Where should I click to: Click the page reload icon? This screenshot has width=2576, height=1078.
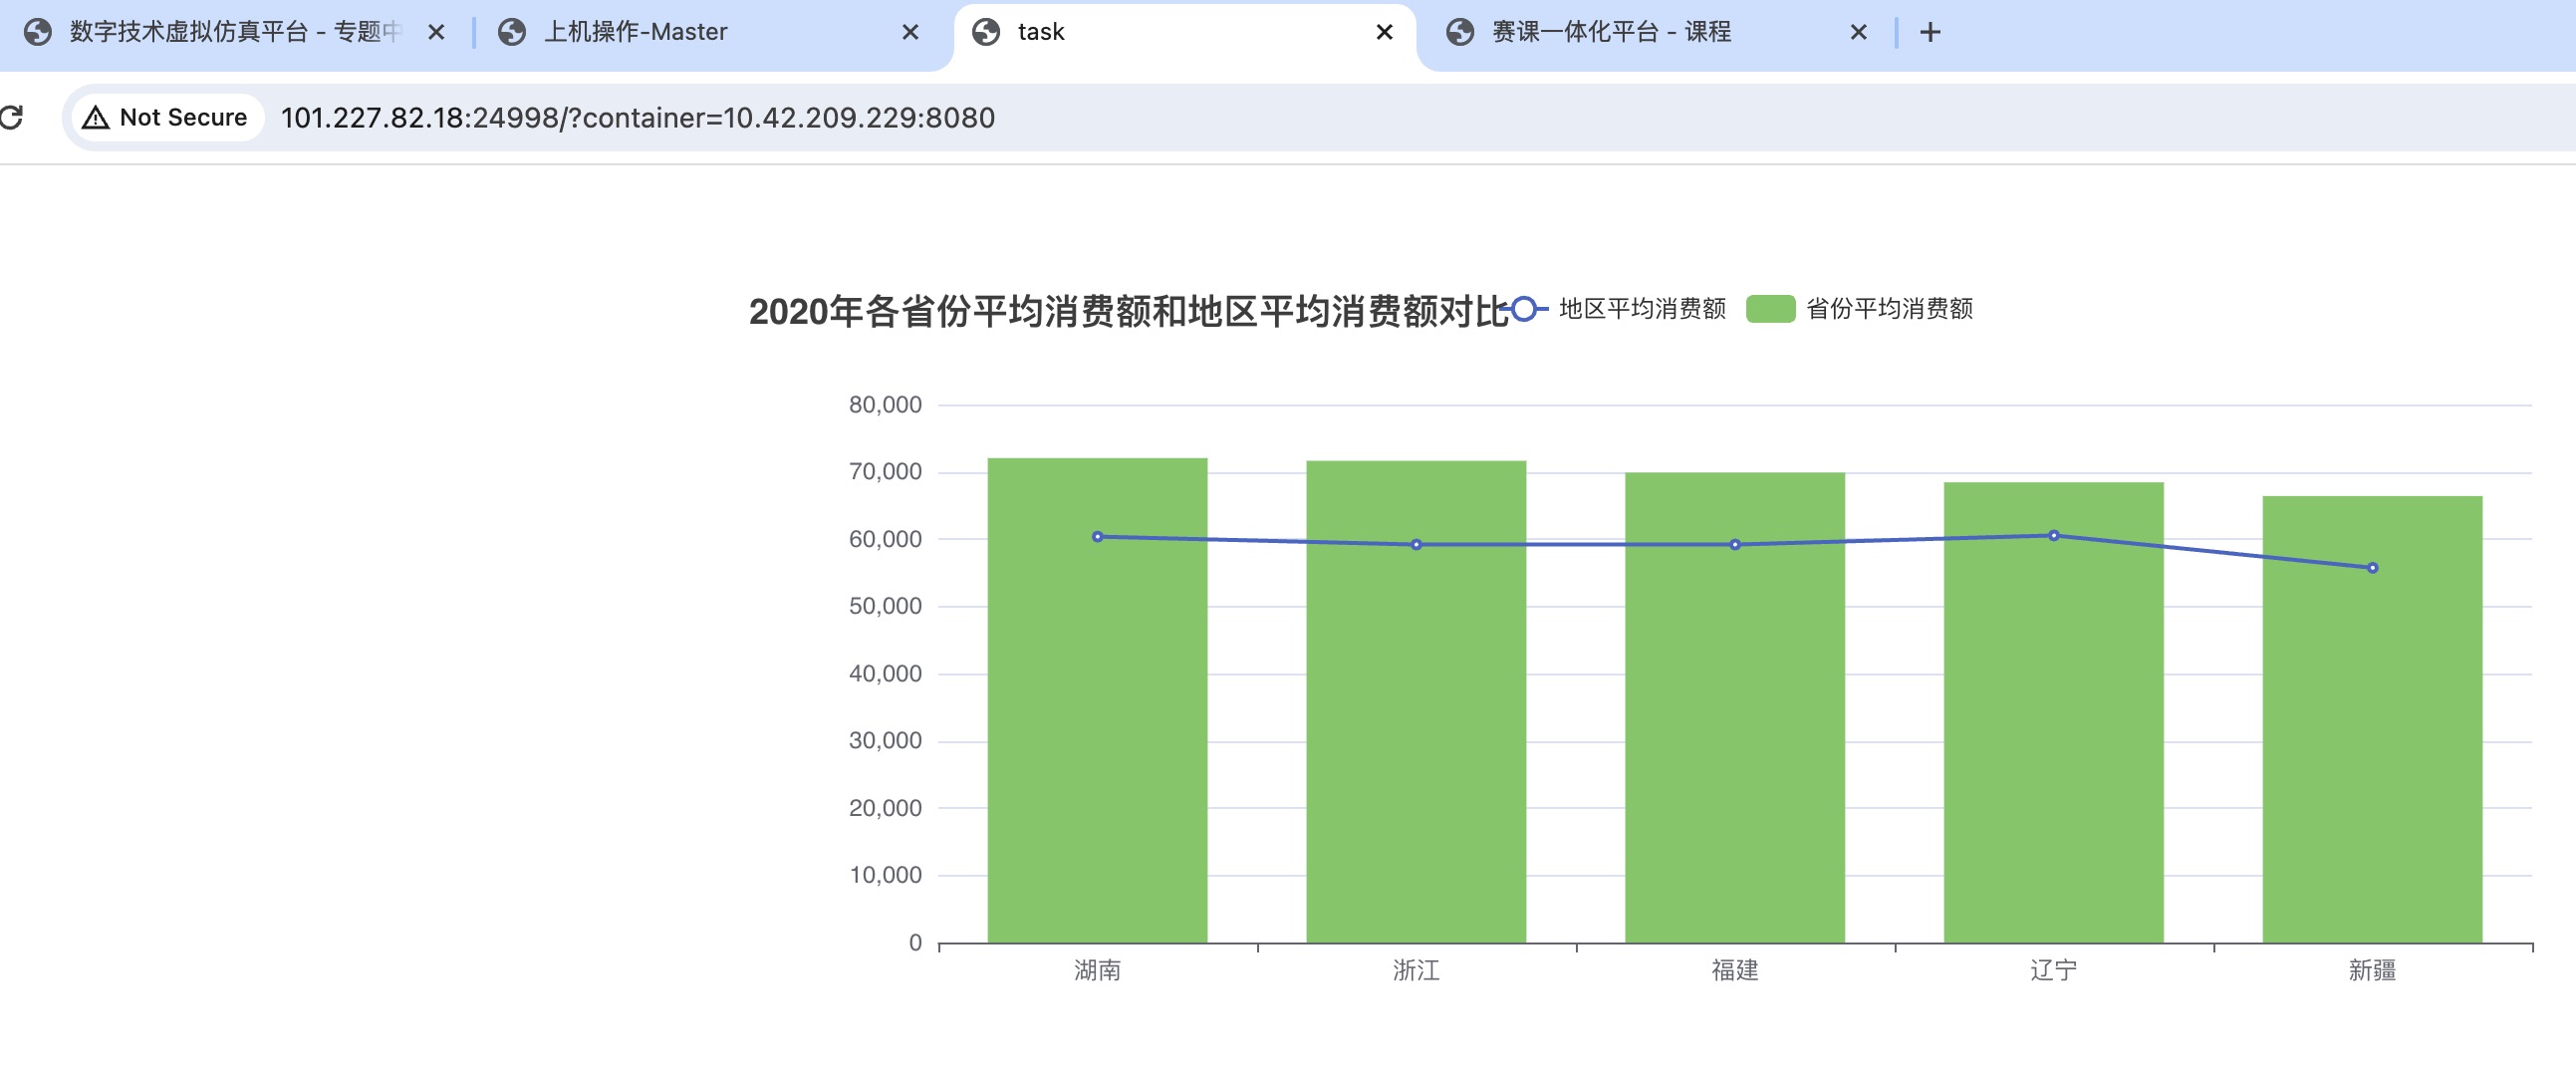[12, 118]
